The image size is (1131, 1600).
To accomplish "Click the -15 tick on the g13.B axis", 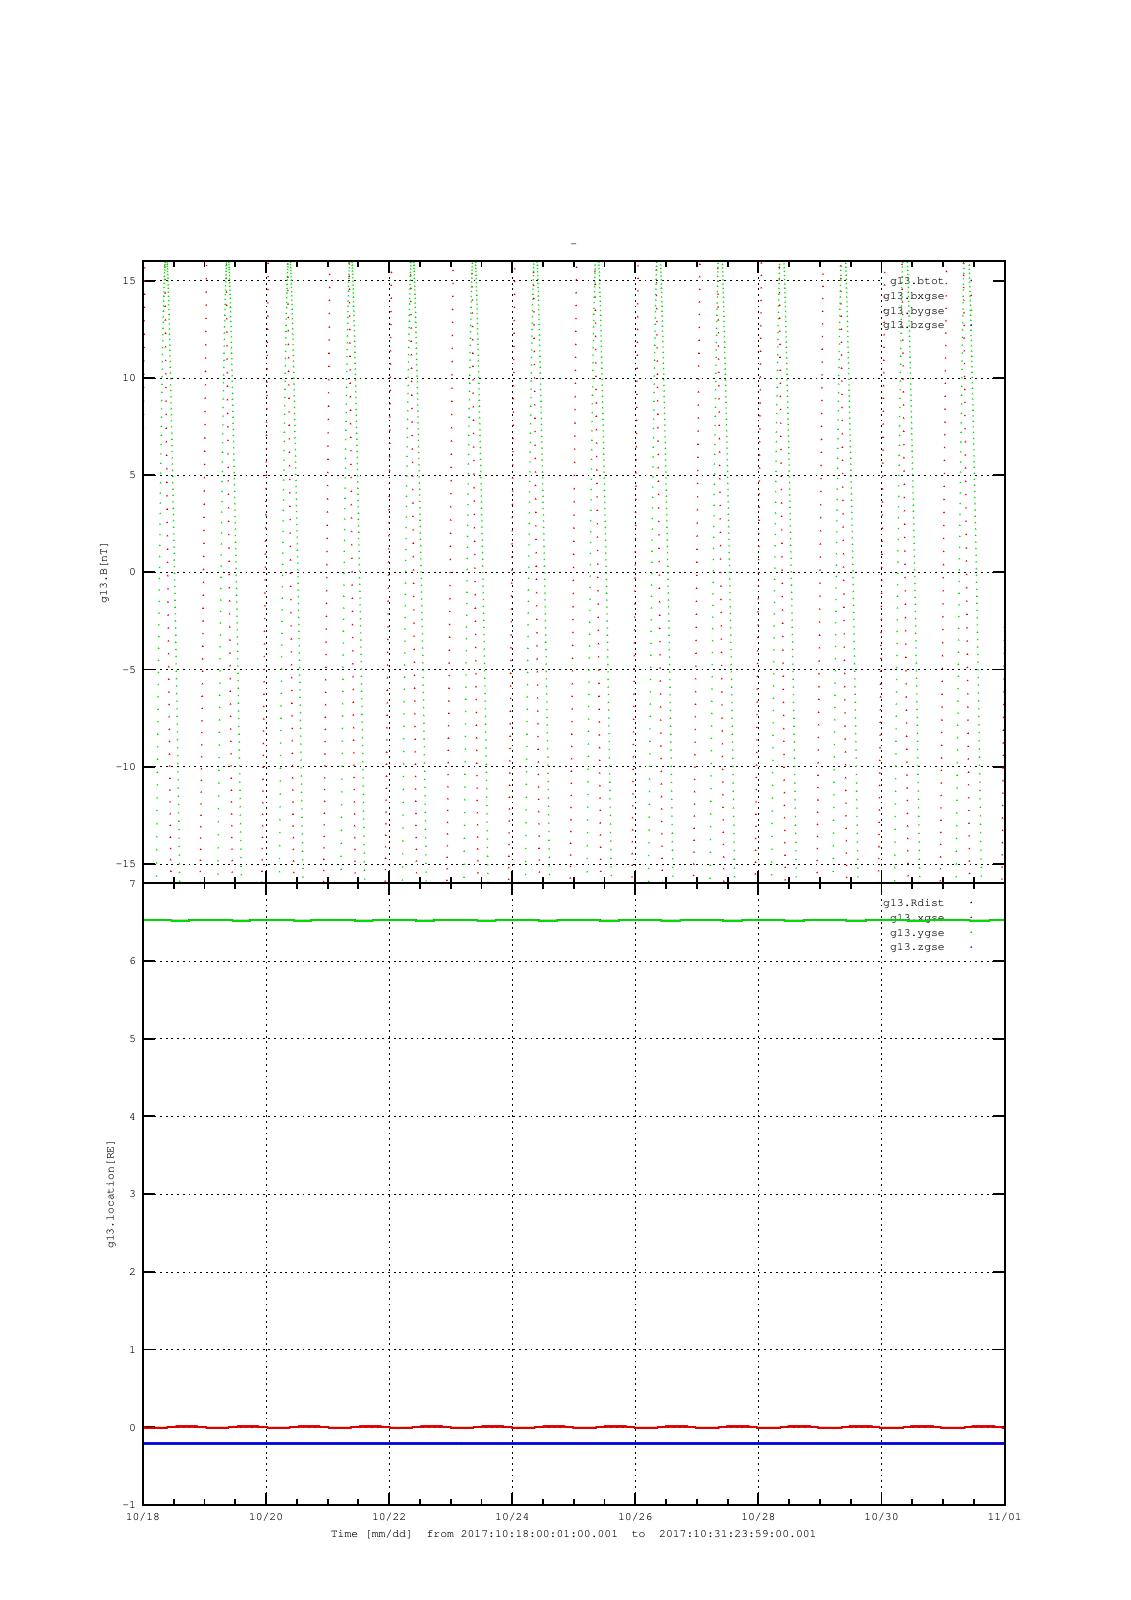I will (x=126, y=864).
